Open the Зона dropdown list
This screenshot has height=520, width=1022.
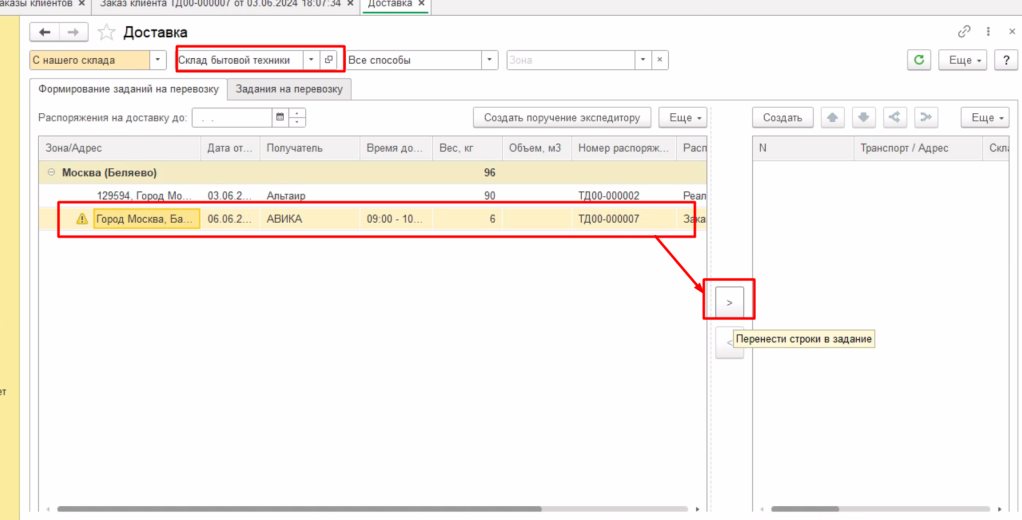(x=643, y=60)
